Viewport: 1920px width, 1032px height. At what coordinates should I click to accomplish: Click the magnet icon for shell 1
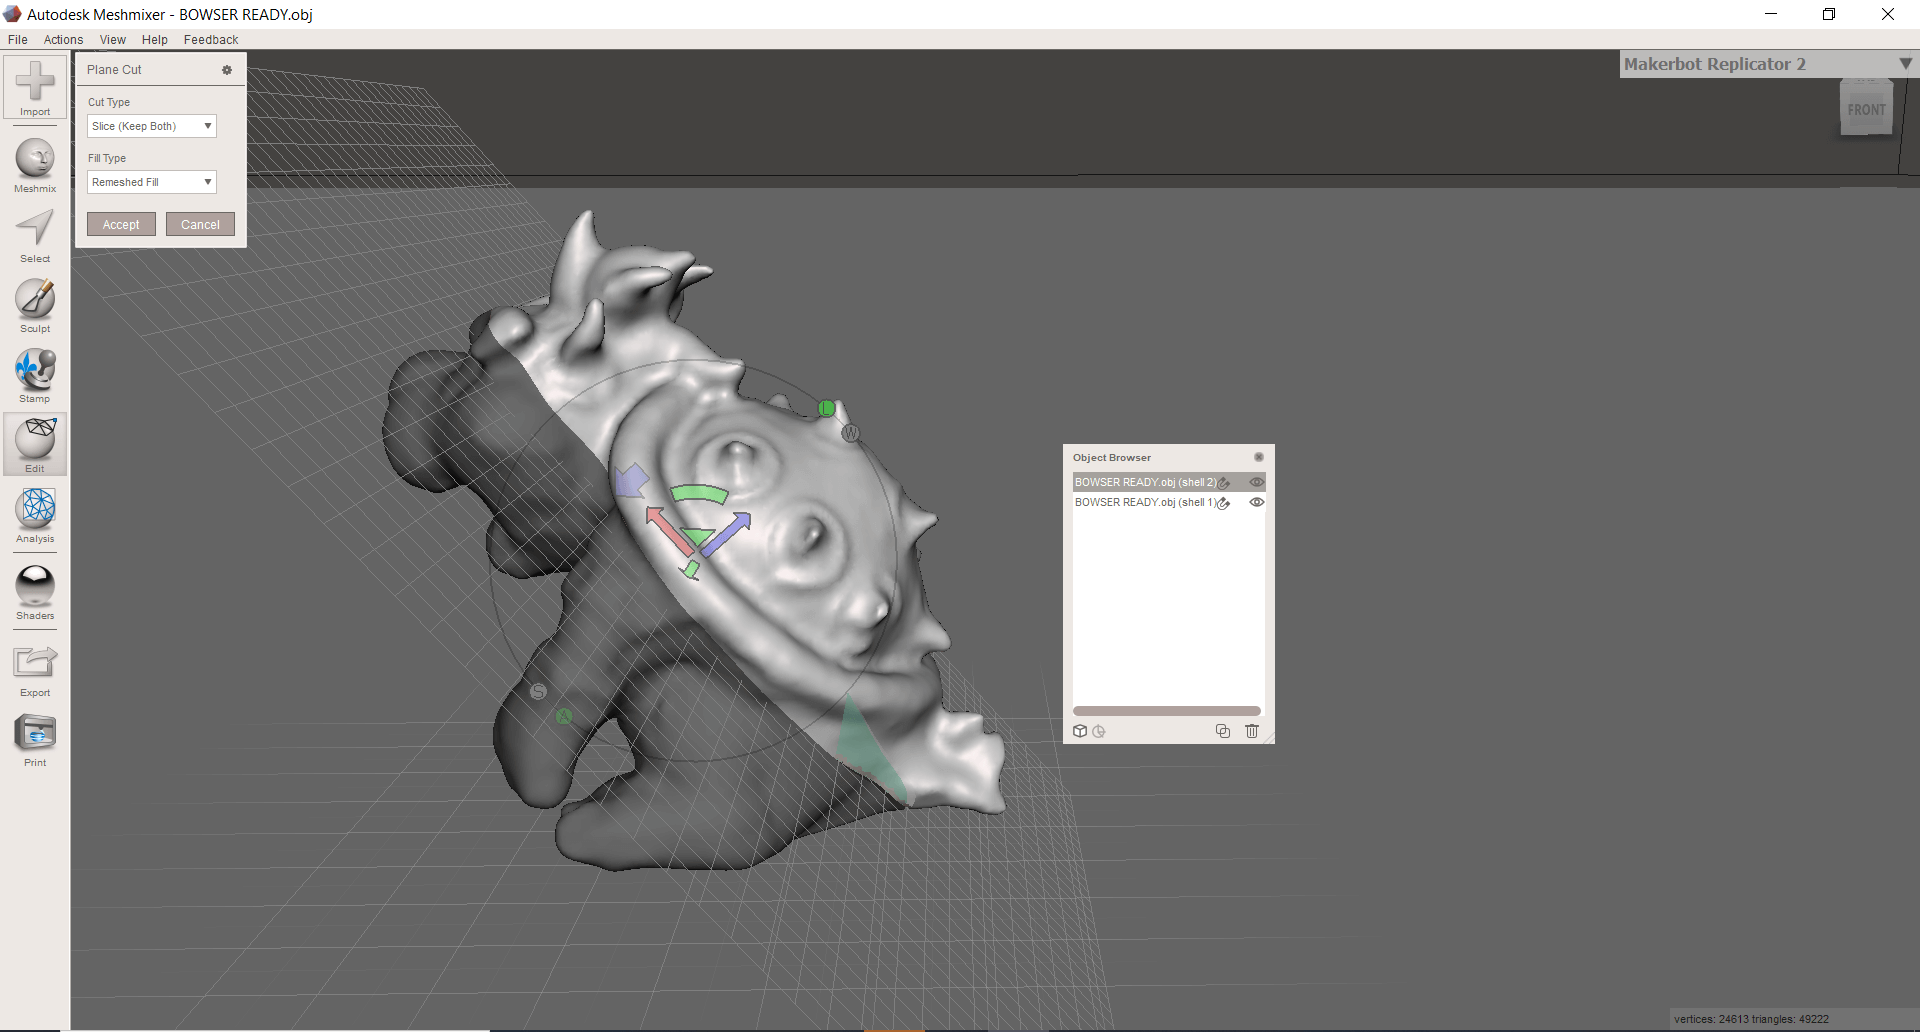coord(1223,503)
